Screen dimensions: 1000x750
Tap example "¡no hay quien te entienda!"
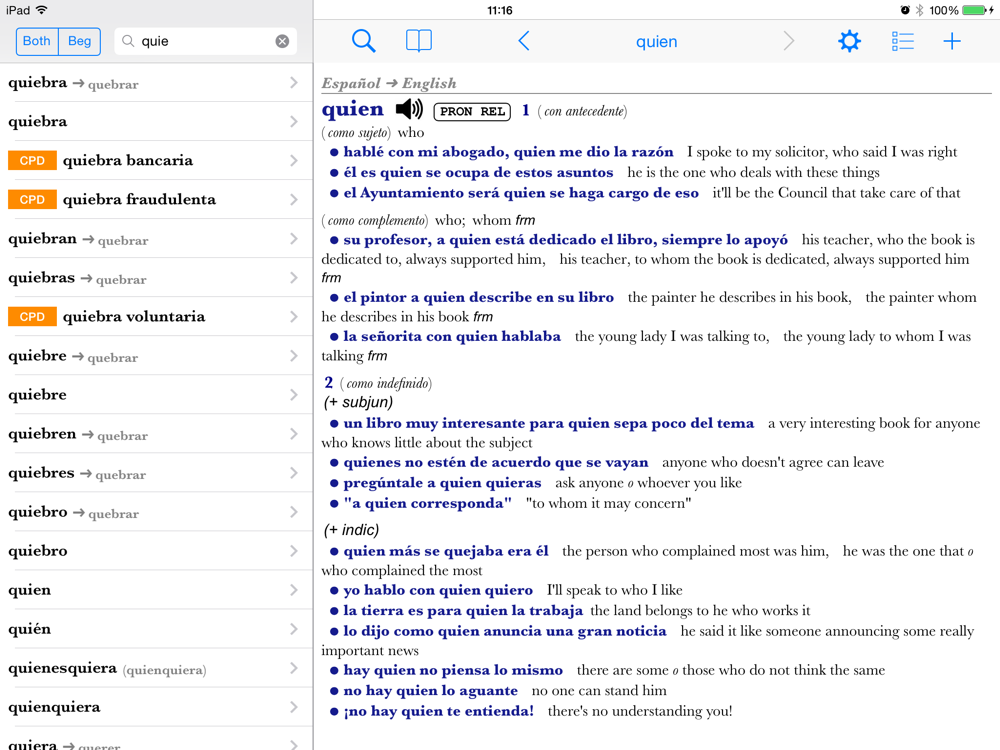pyautogui.click(x=438, y=711)
